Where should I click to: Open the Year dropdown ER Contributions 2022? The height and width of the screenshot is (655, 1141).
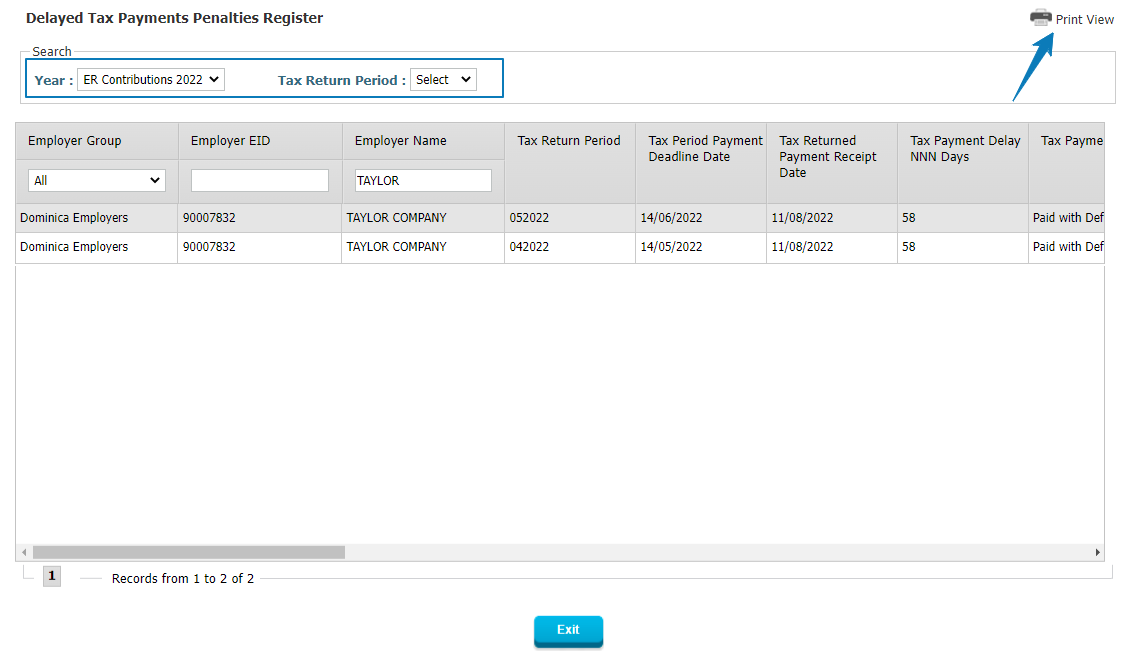point(151,80)
